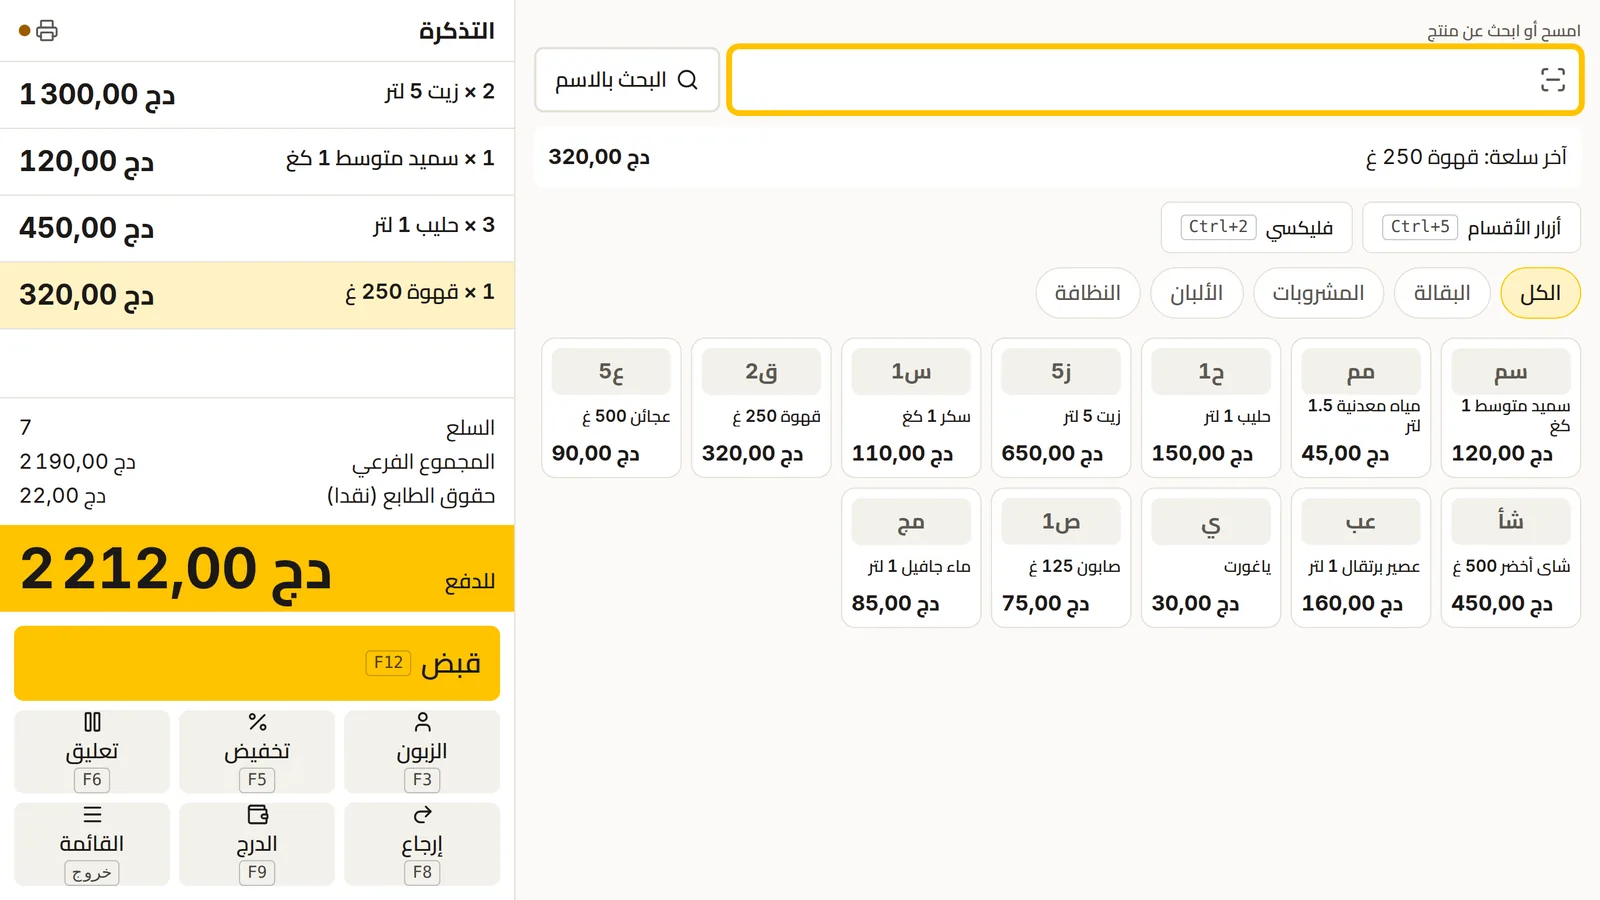Click the 75,00 دج price of صابون
This screenshot has height=900, width=1600.
[1045, 604]
